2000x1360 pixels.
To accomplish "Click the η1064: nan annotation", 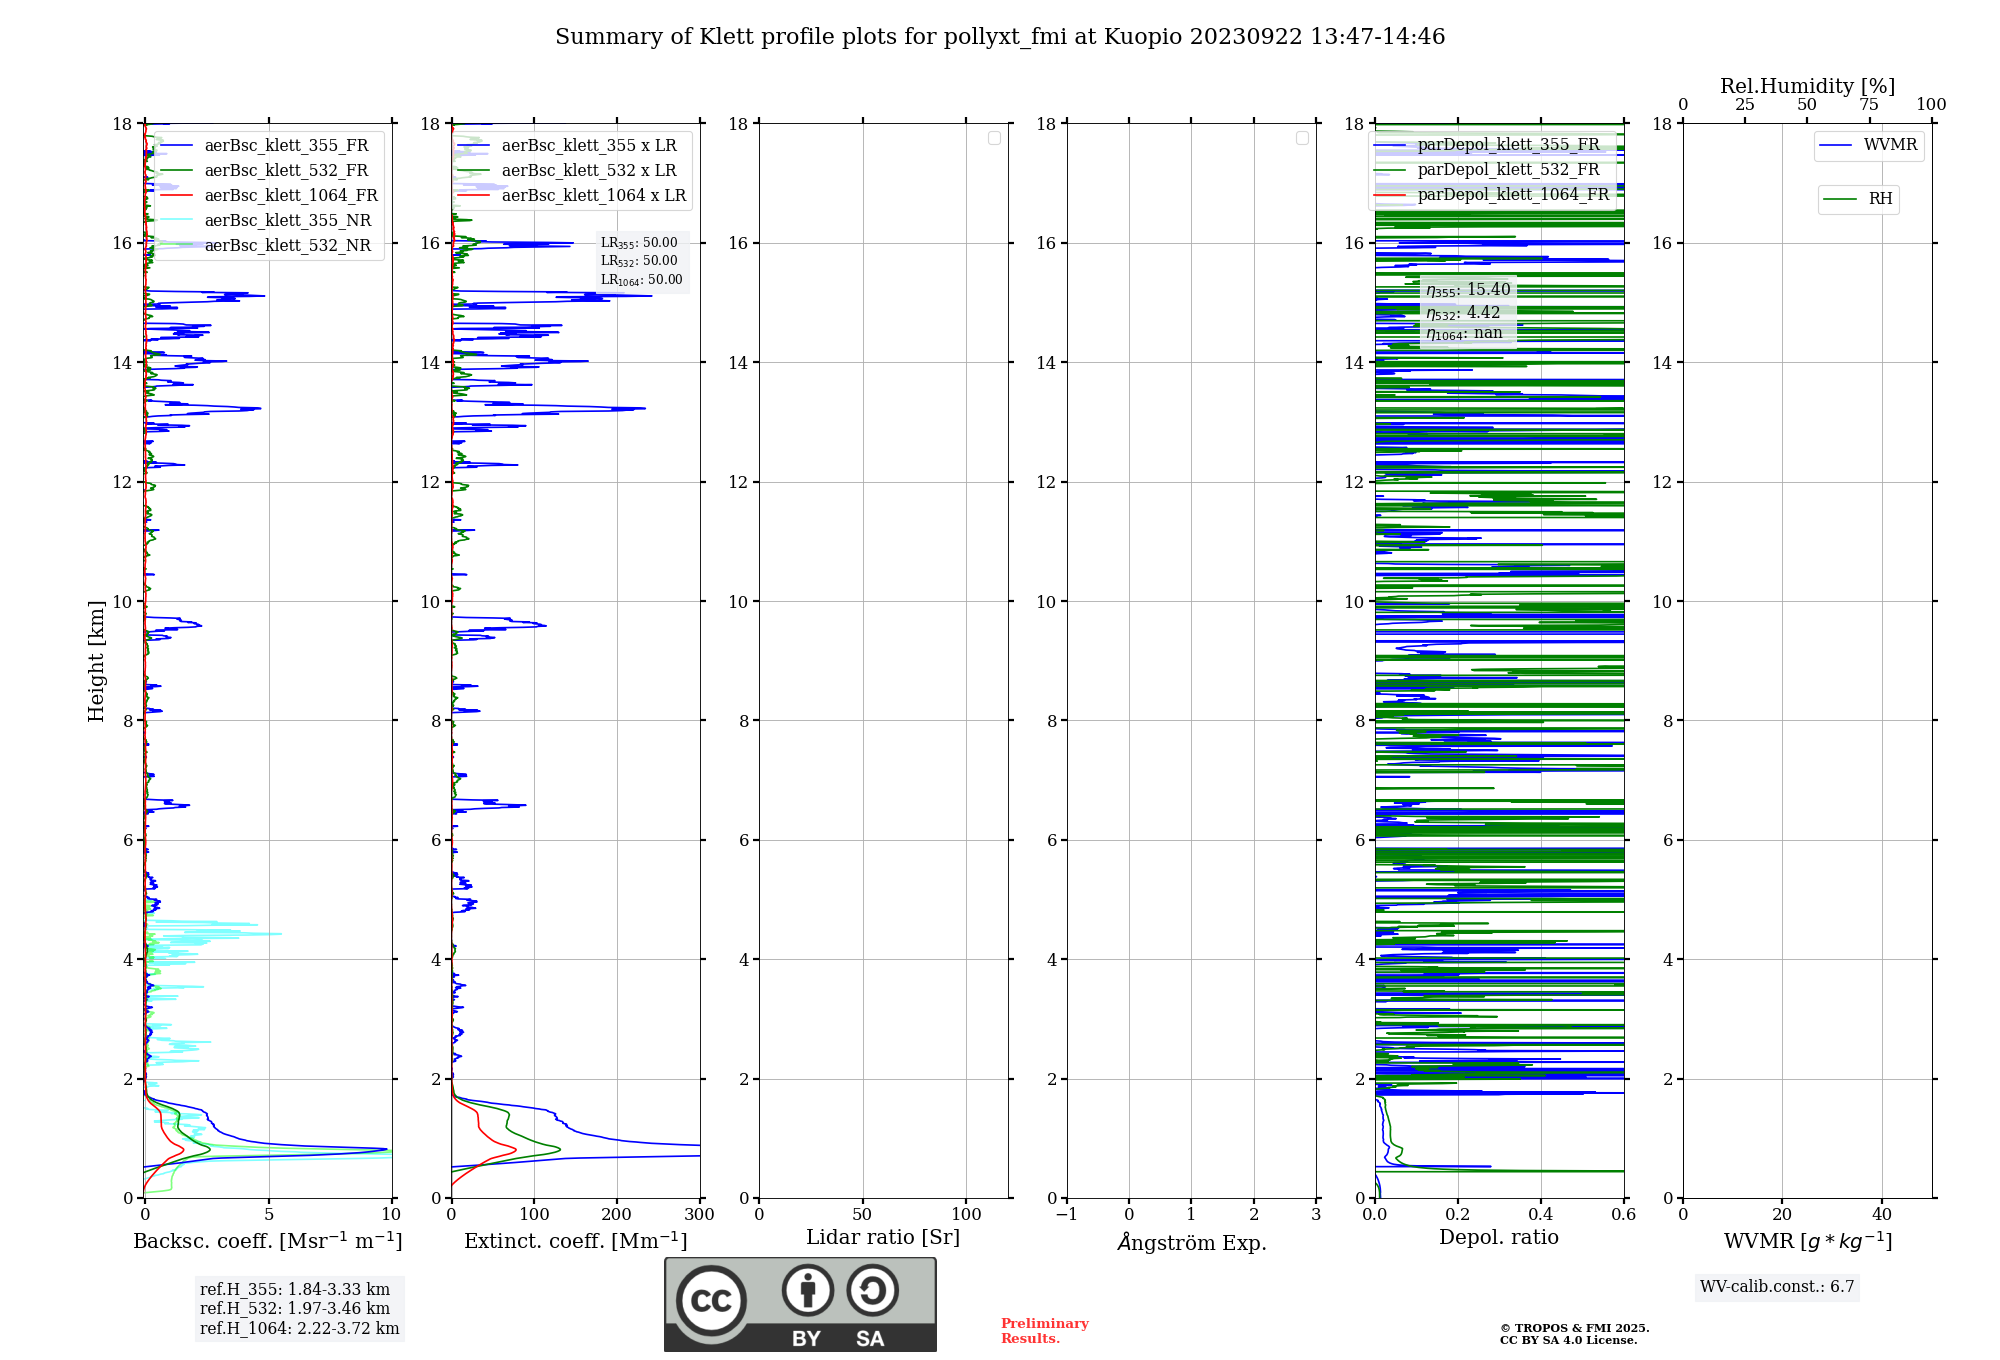I will tap(1464, 333).
